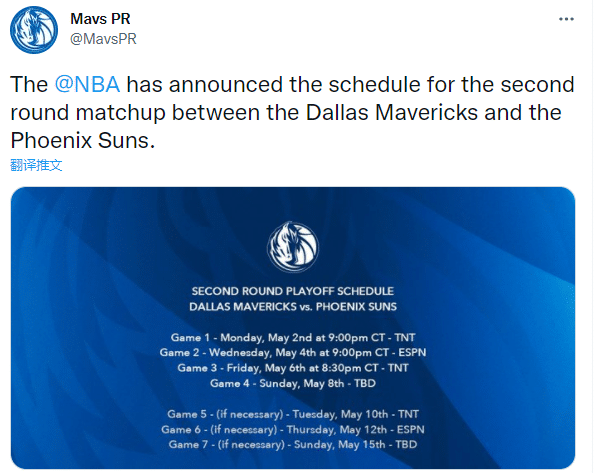Click the @MavsPR handle
The width and height of the screenshot is (595, 473).
pyautogui.click(x=103, y=39)
